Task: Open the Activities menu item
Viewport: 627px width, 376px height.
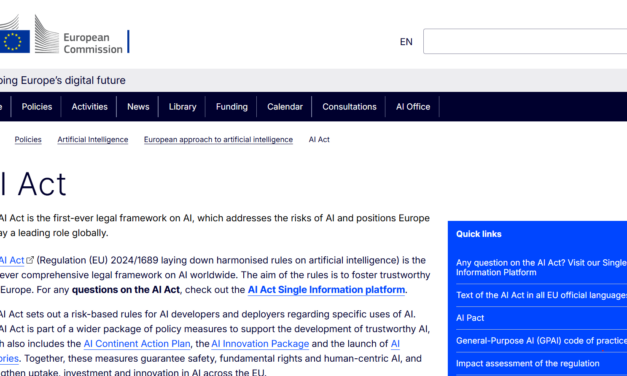Action: pos(89,107)
